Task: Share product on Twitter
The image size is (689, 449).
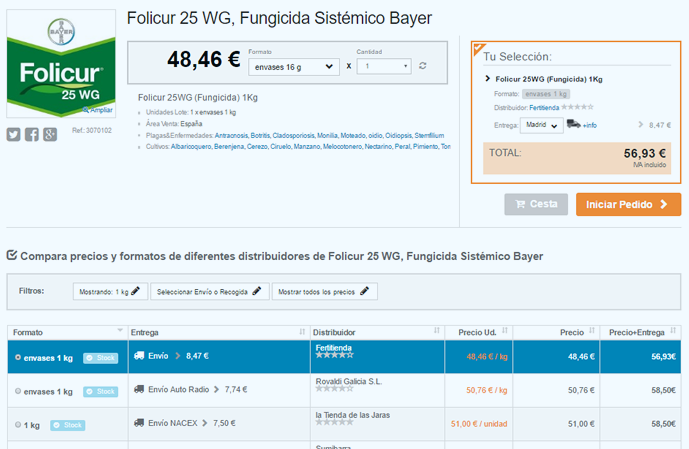Action: (x=13, y=134)
